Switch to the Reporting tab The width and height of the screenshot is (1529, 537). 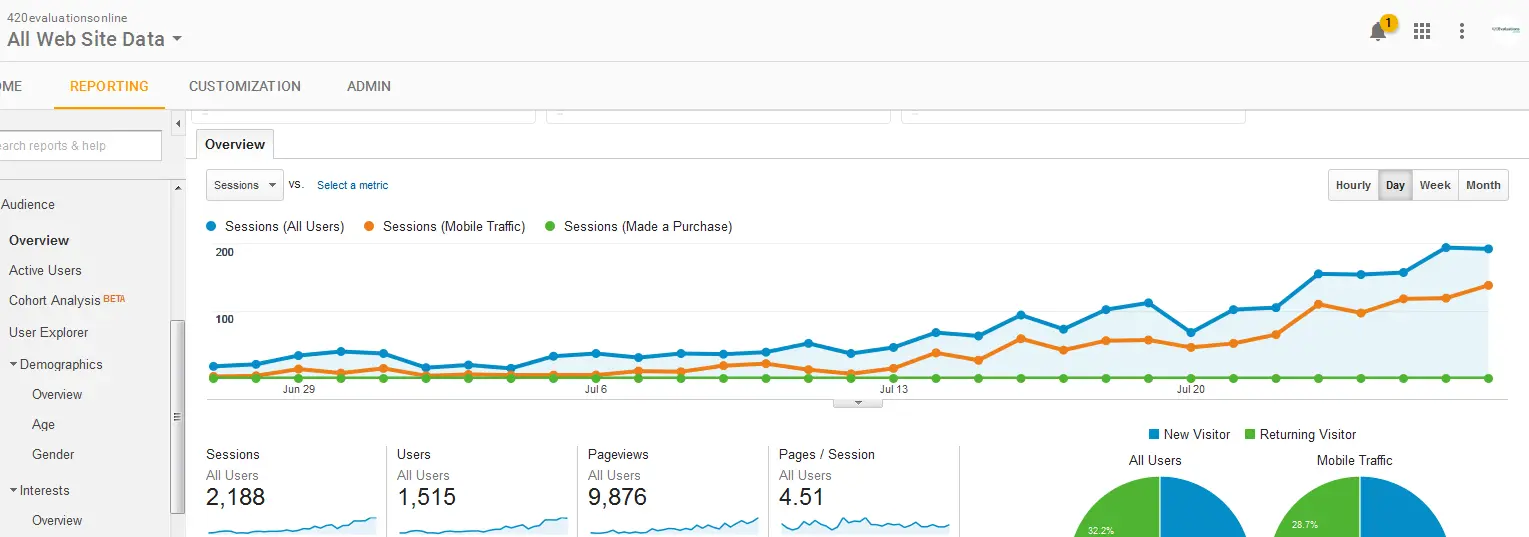pos(109,86)
